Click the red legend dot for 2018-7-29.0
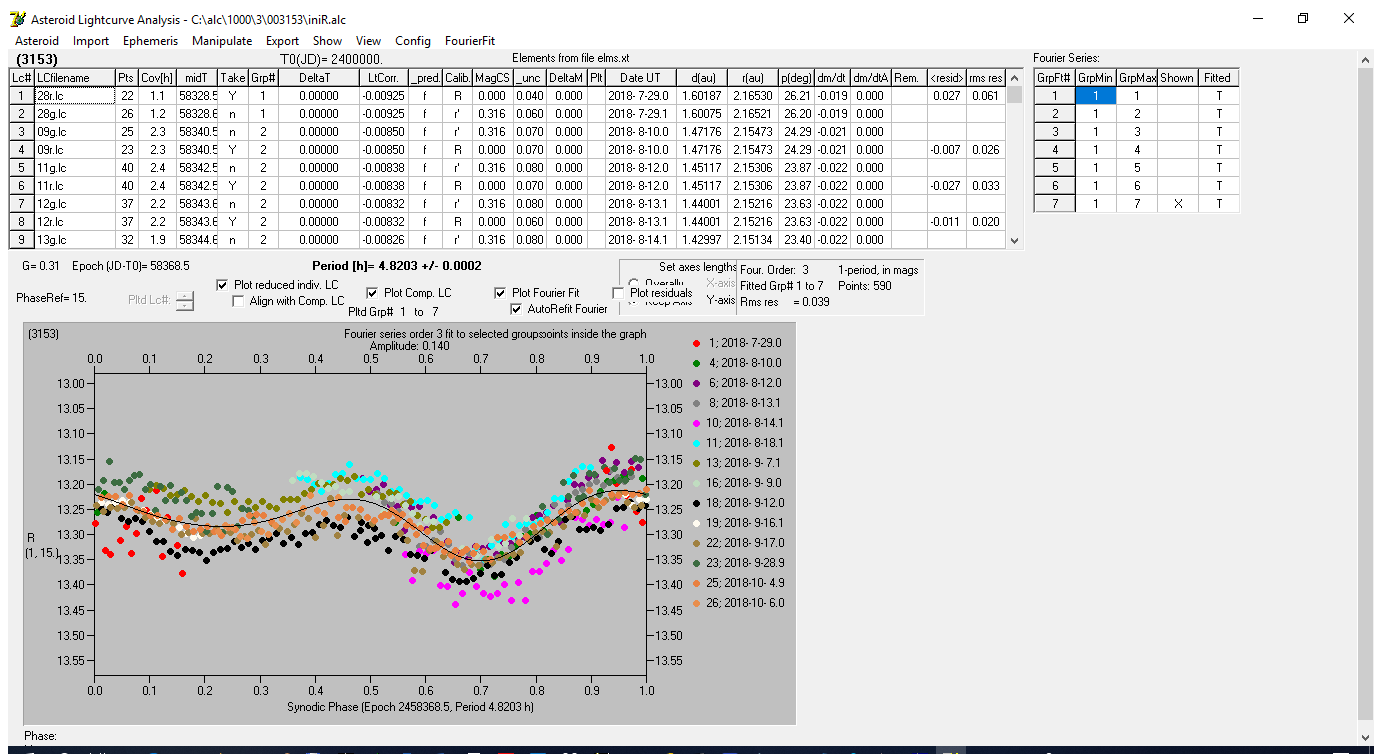 pos(696,343)
